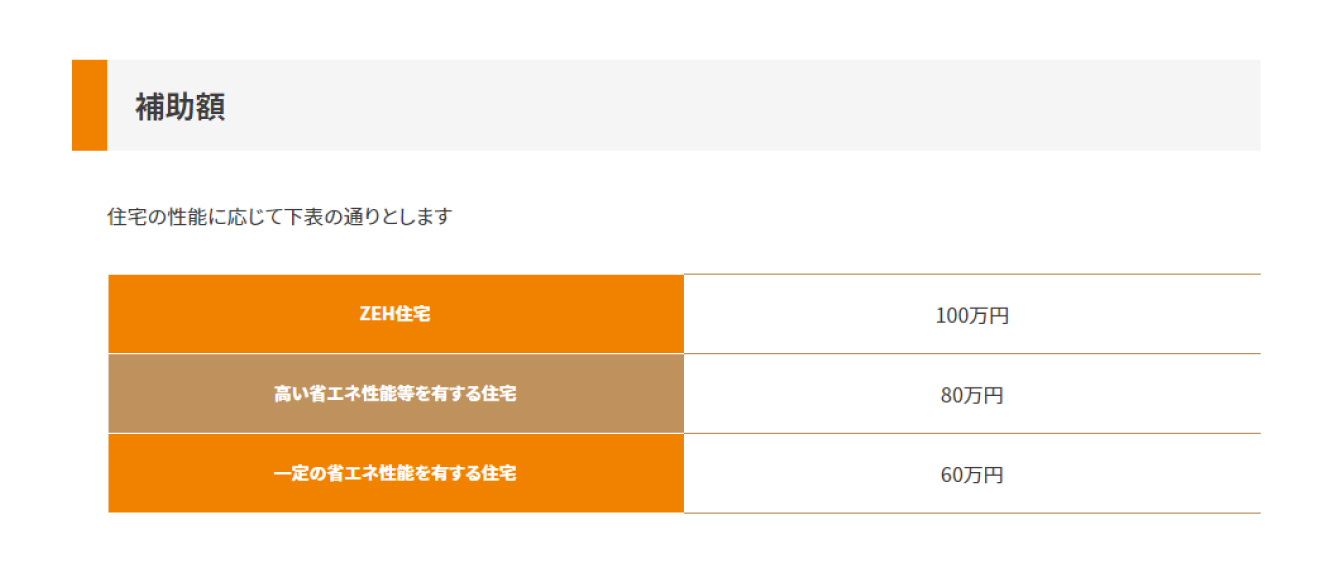Screen dimensions: 1333x583
Task: Select the 80万円 amount cell
Action: click(x=972, y=395)
